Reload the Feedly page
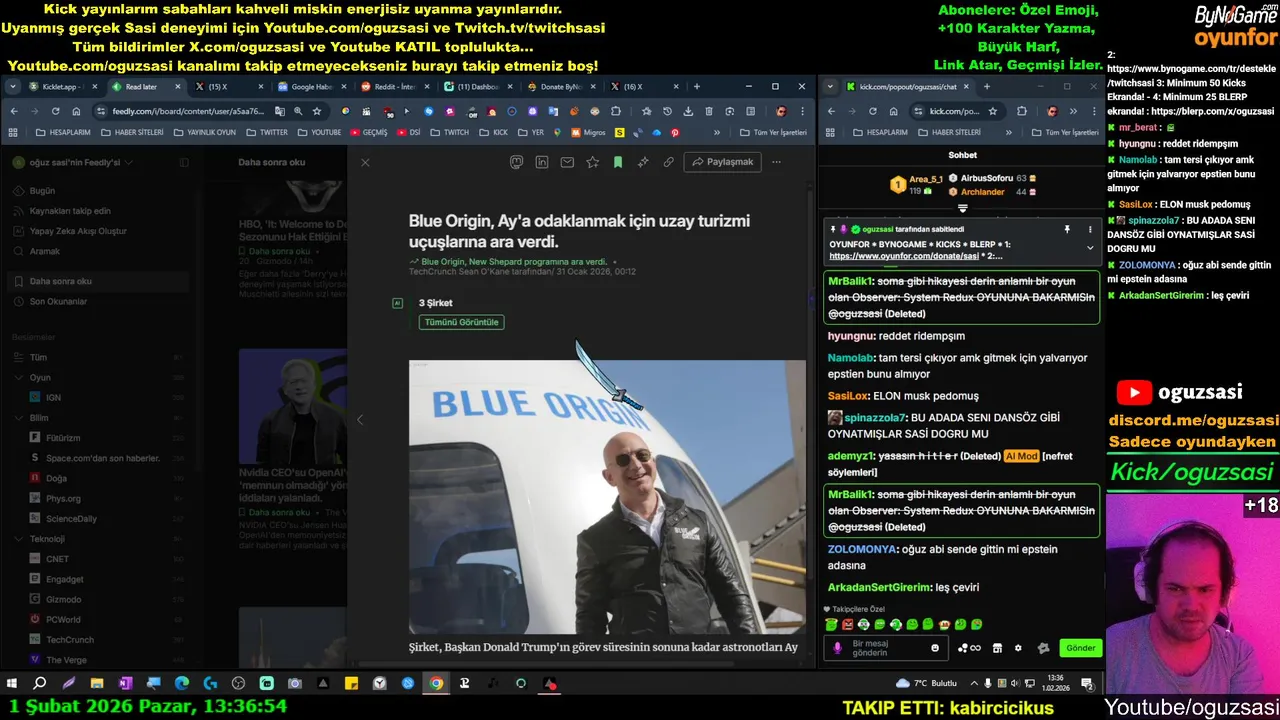This screenshot has width=1280, height=720. tap(55, 111)
